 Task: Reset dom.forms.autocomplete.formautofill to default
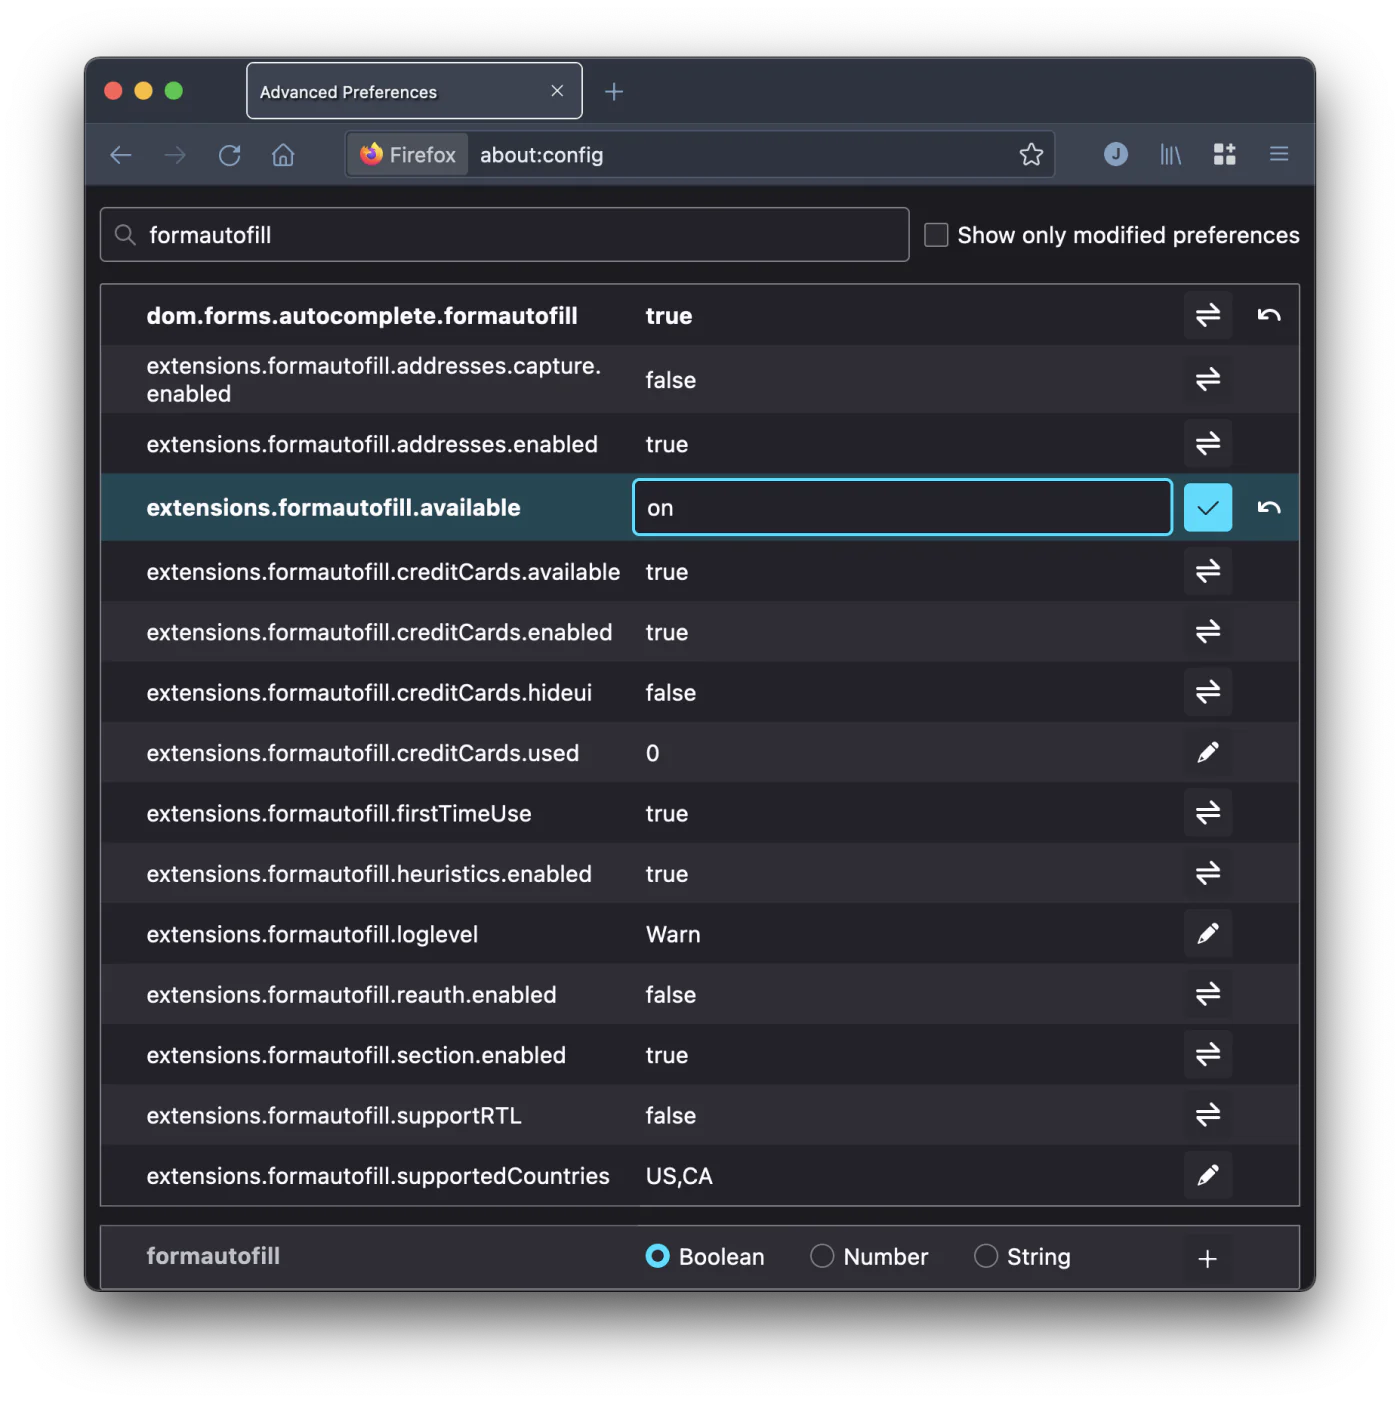tap(1269, 315)
